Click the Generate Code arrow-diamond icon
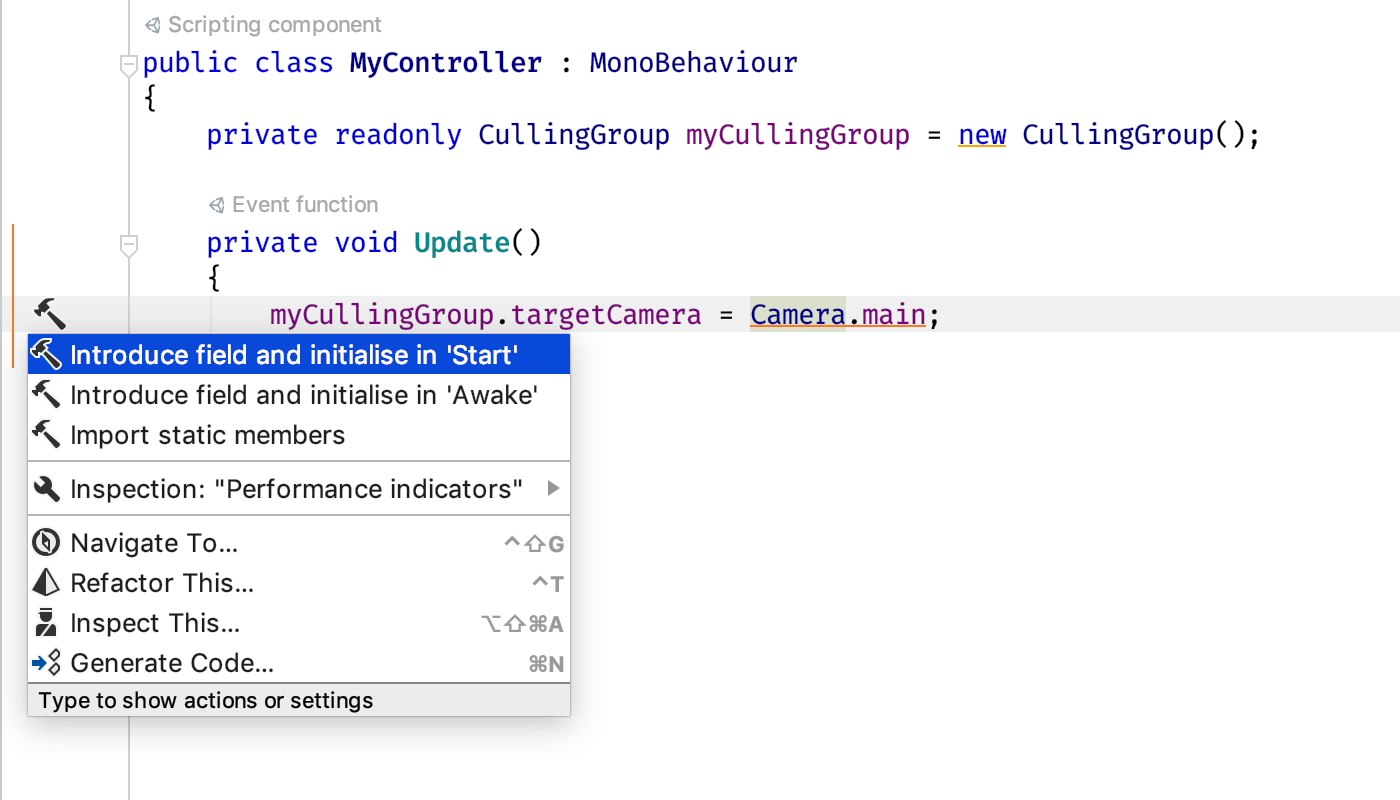The width and height of the screenshot is (1400, 800). click(x=46, y=663)
